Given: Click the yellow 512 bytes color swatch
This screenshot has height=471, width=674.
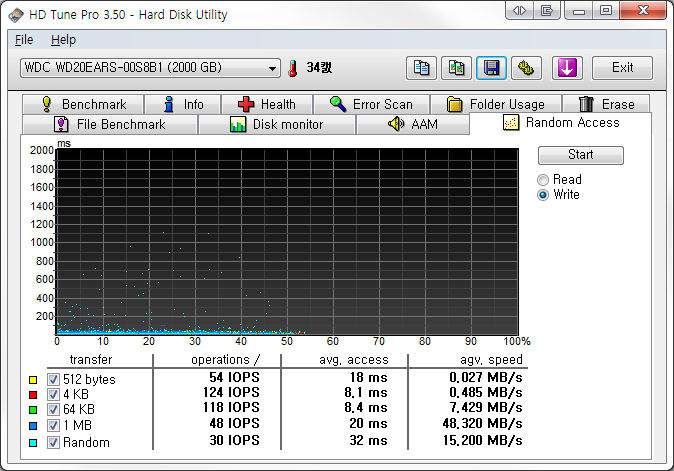Looking at the screenshot, I should tap(33, 380).
